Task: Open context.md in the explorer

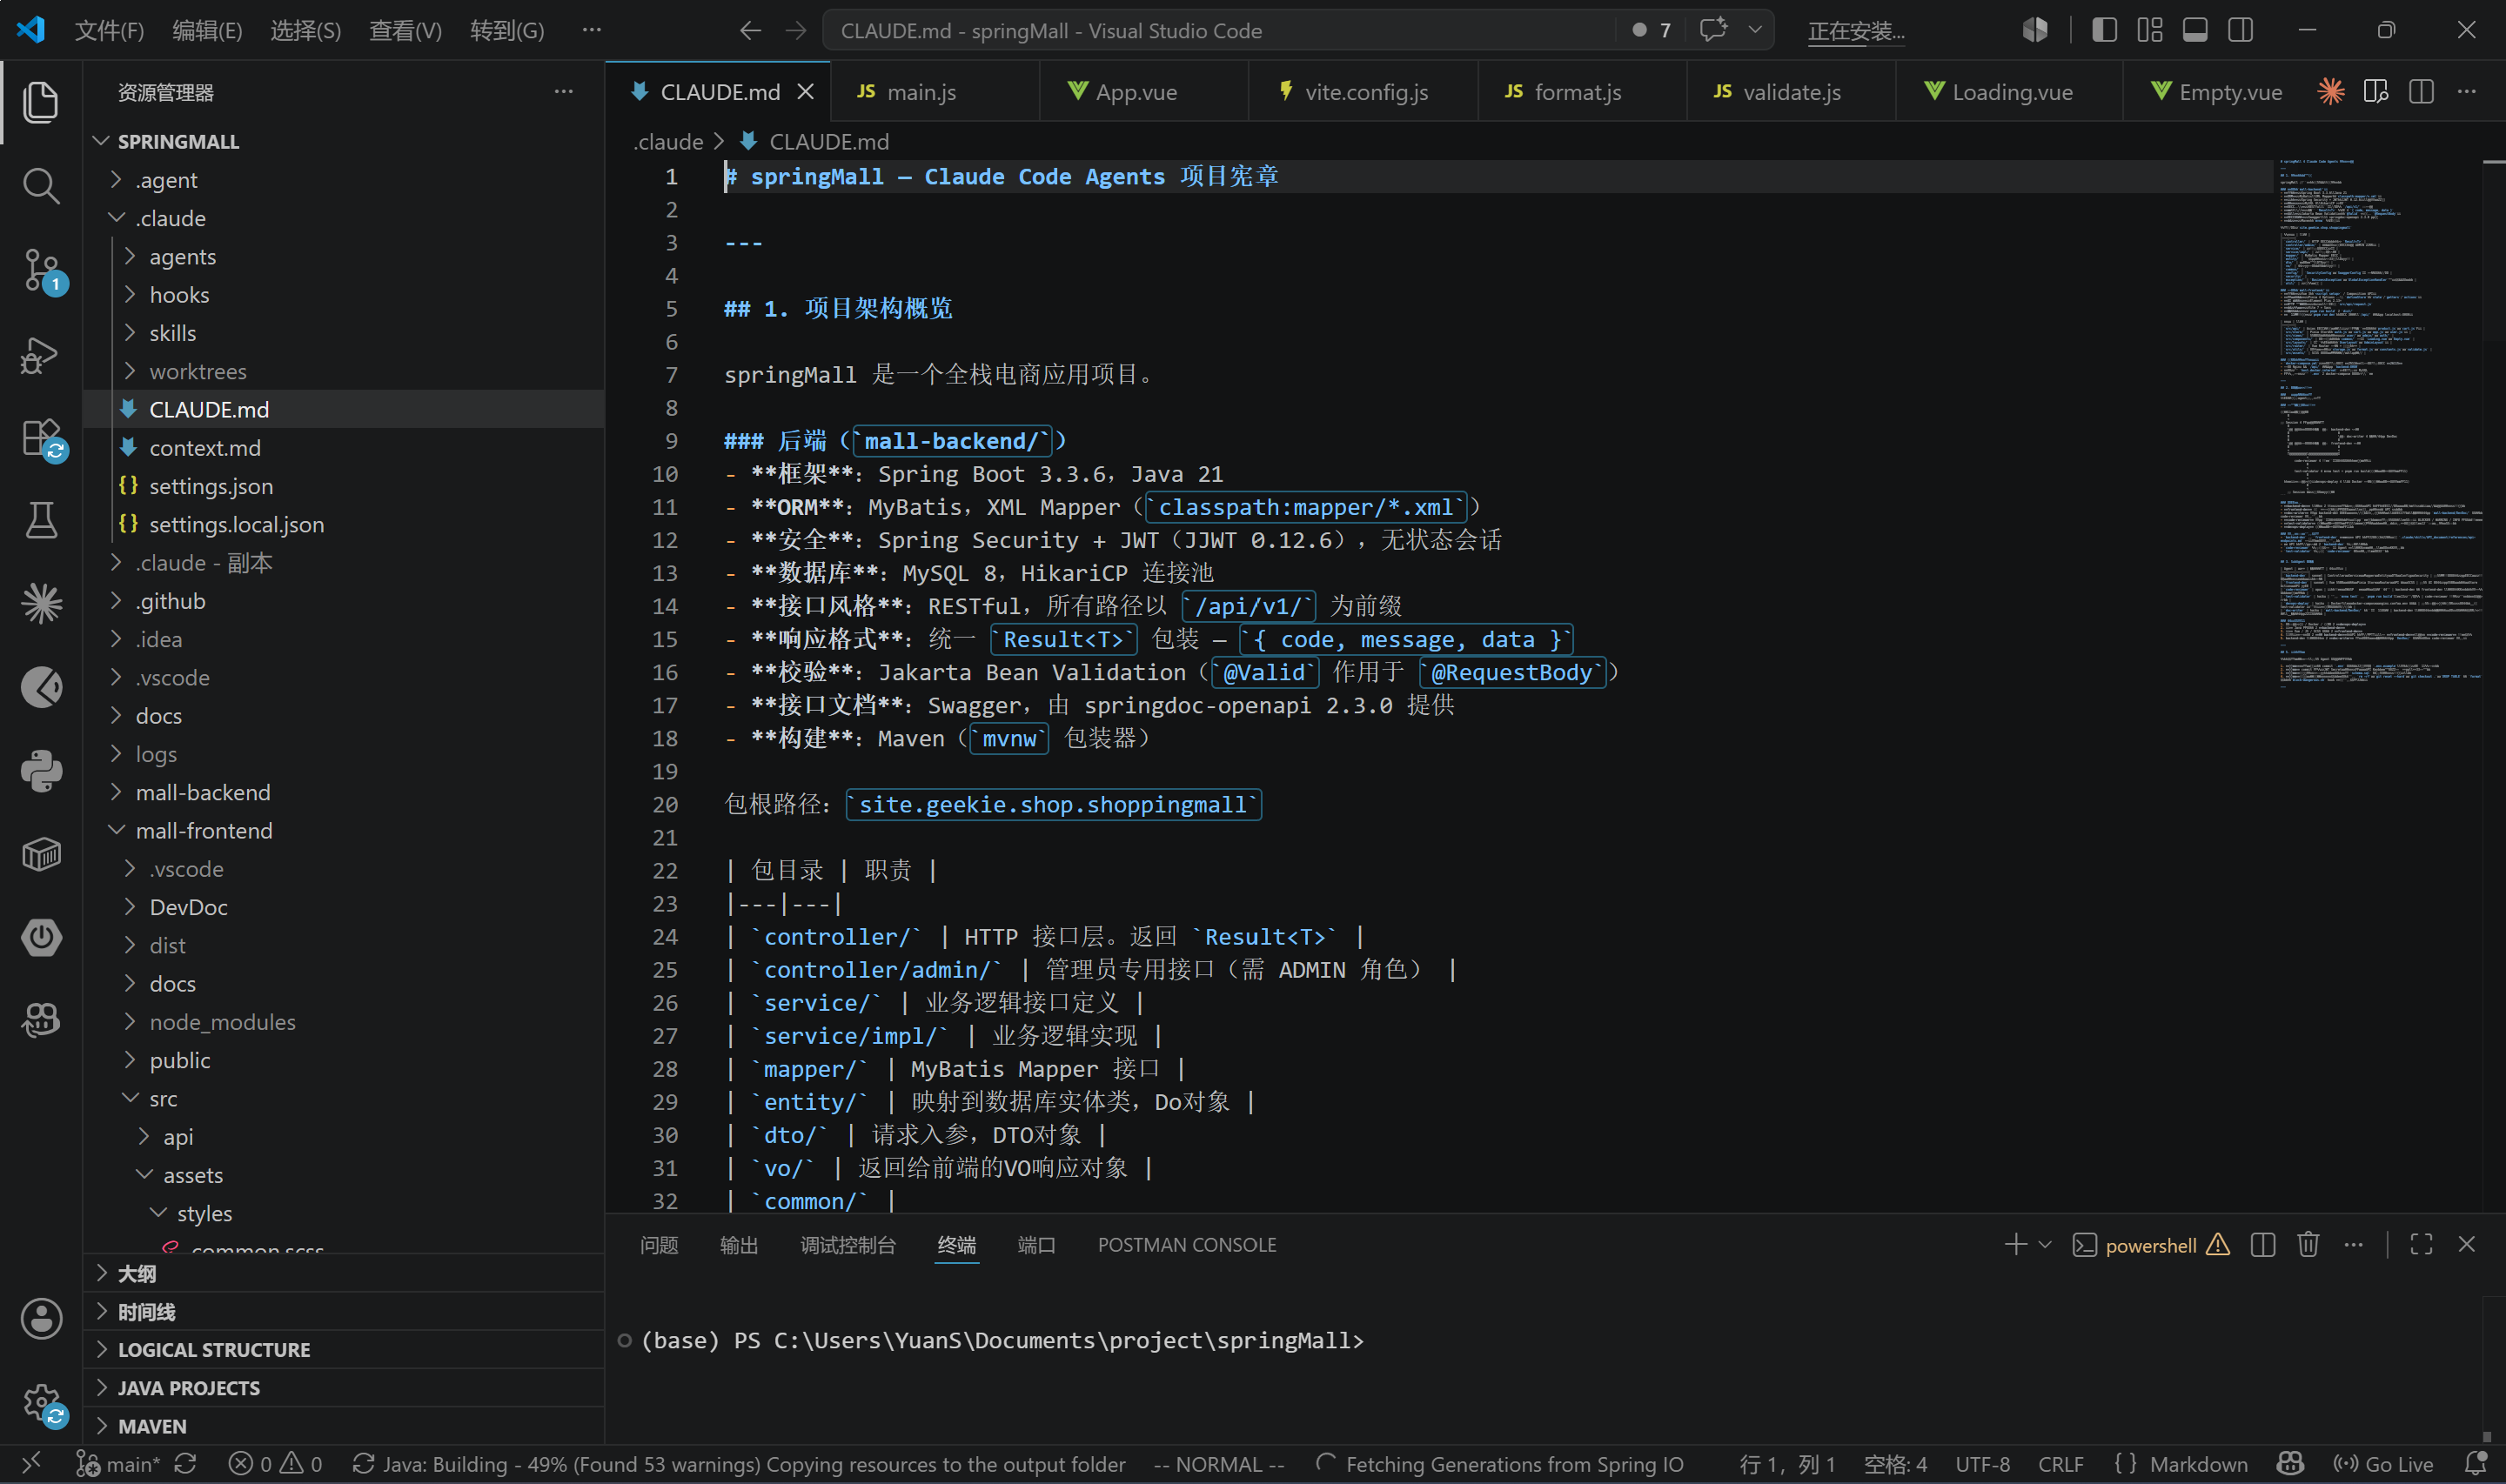Action: point(345,448)
